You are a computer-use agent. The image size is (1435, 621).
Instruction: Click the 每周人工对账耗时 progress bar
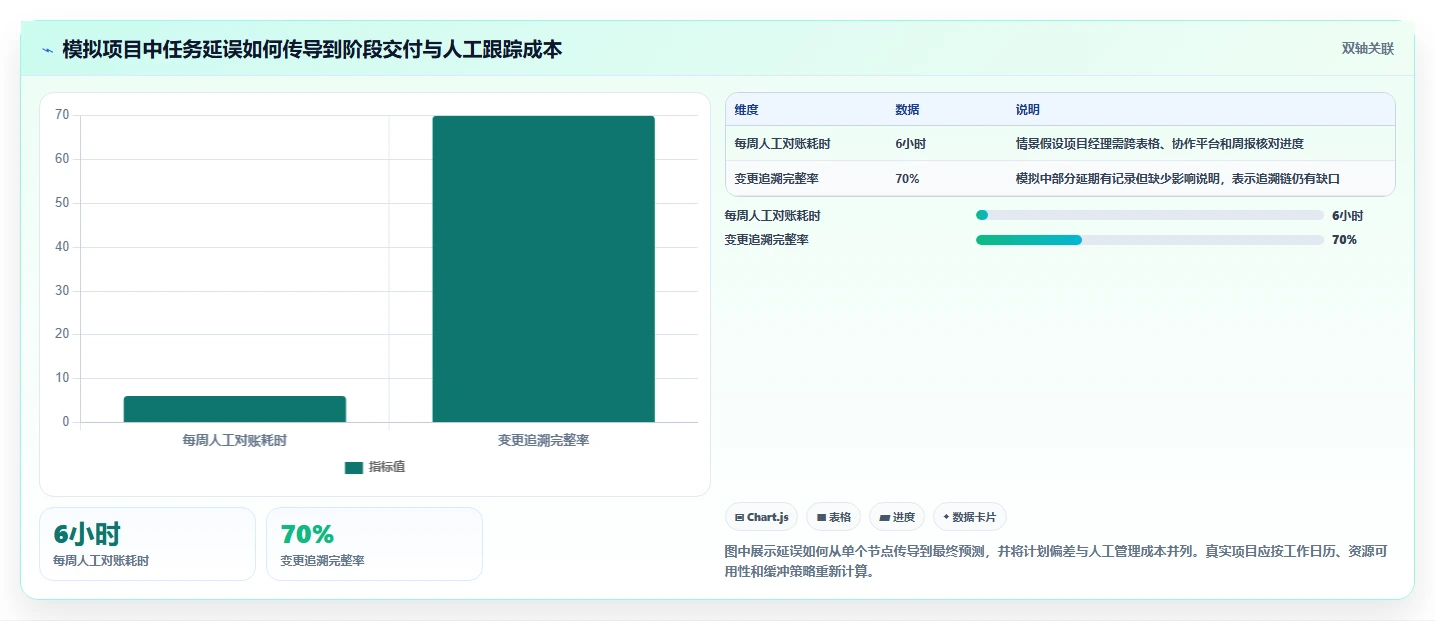tap(1150, 215)
